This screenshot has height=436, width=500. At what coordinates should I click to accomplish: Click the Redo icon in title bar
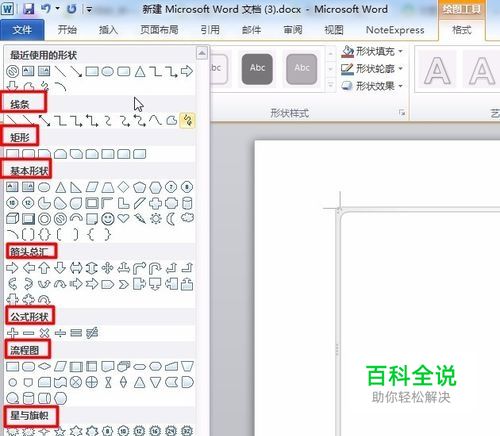click(x=71, y=9)
